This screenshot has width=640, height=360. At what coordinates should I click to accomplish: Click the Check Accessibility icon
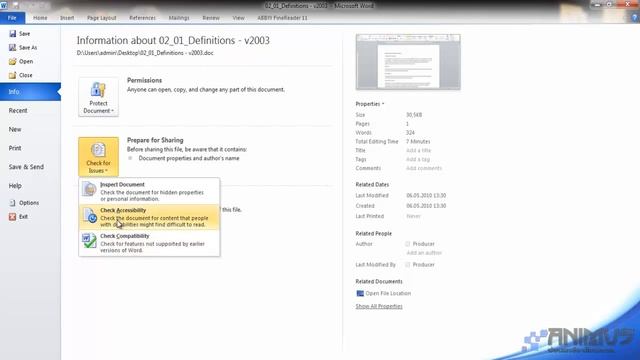[89, 216]
